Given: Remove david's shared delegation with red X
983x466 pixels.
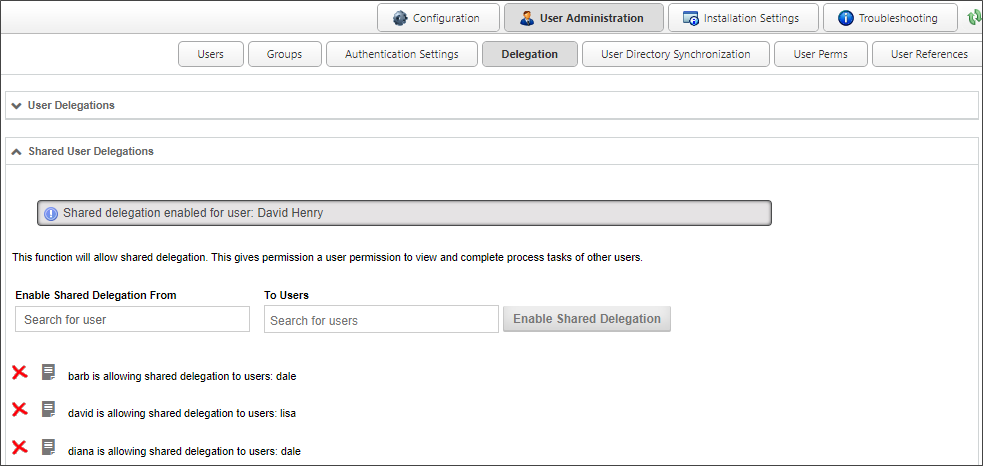Looking at the screenshot, I should click(x=19, y=409).
